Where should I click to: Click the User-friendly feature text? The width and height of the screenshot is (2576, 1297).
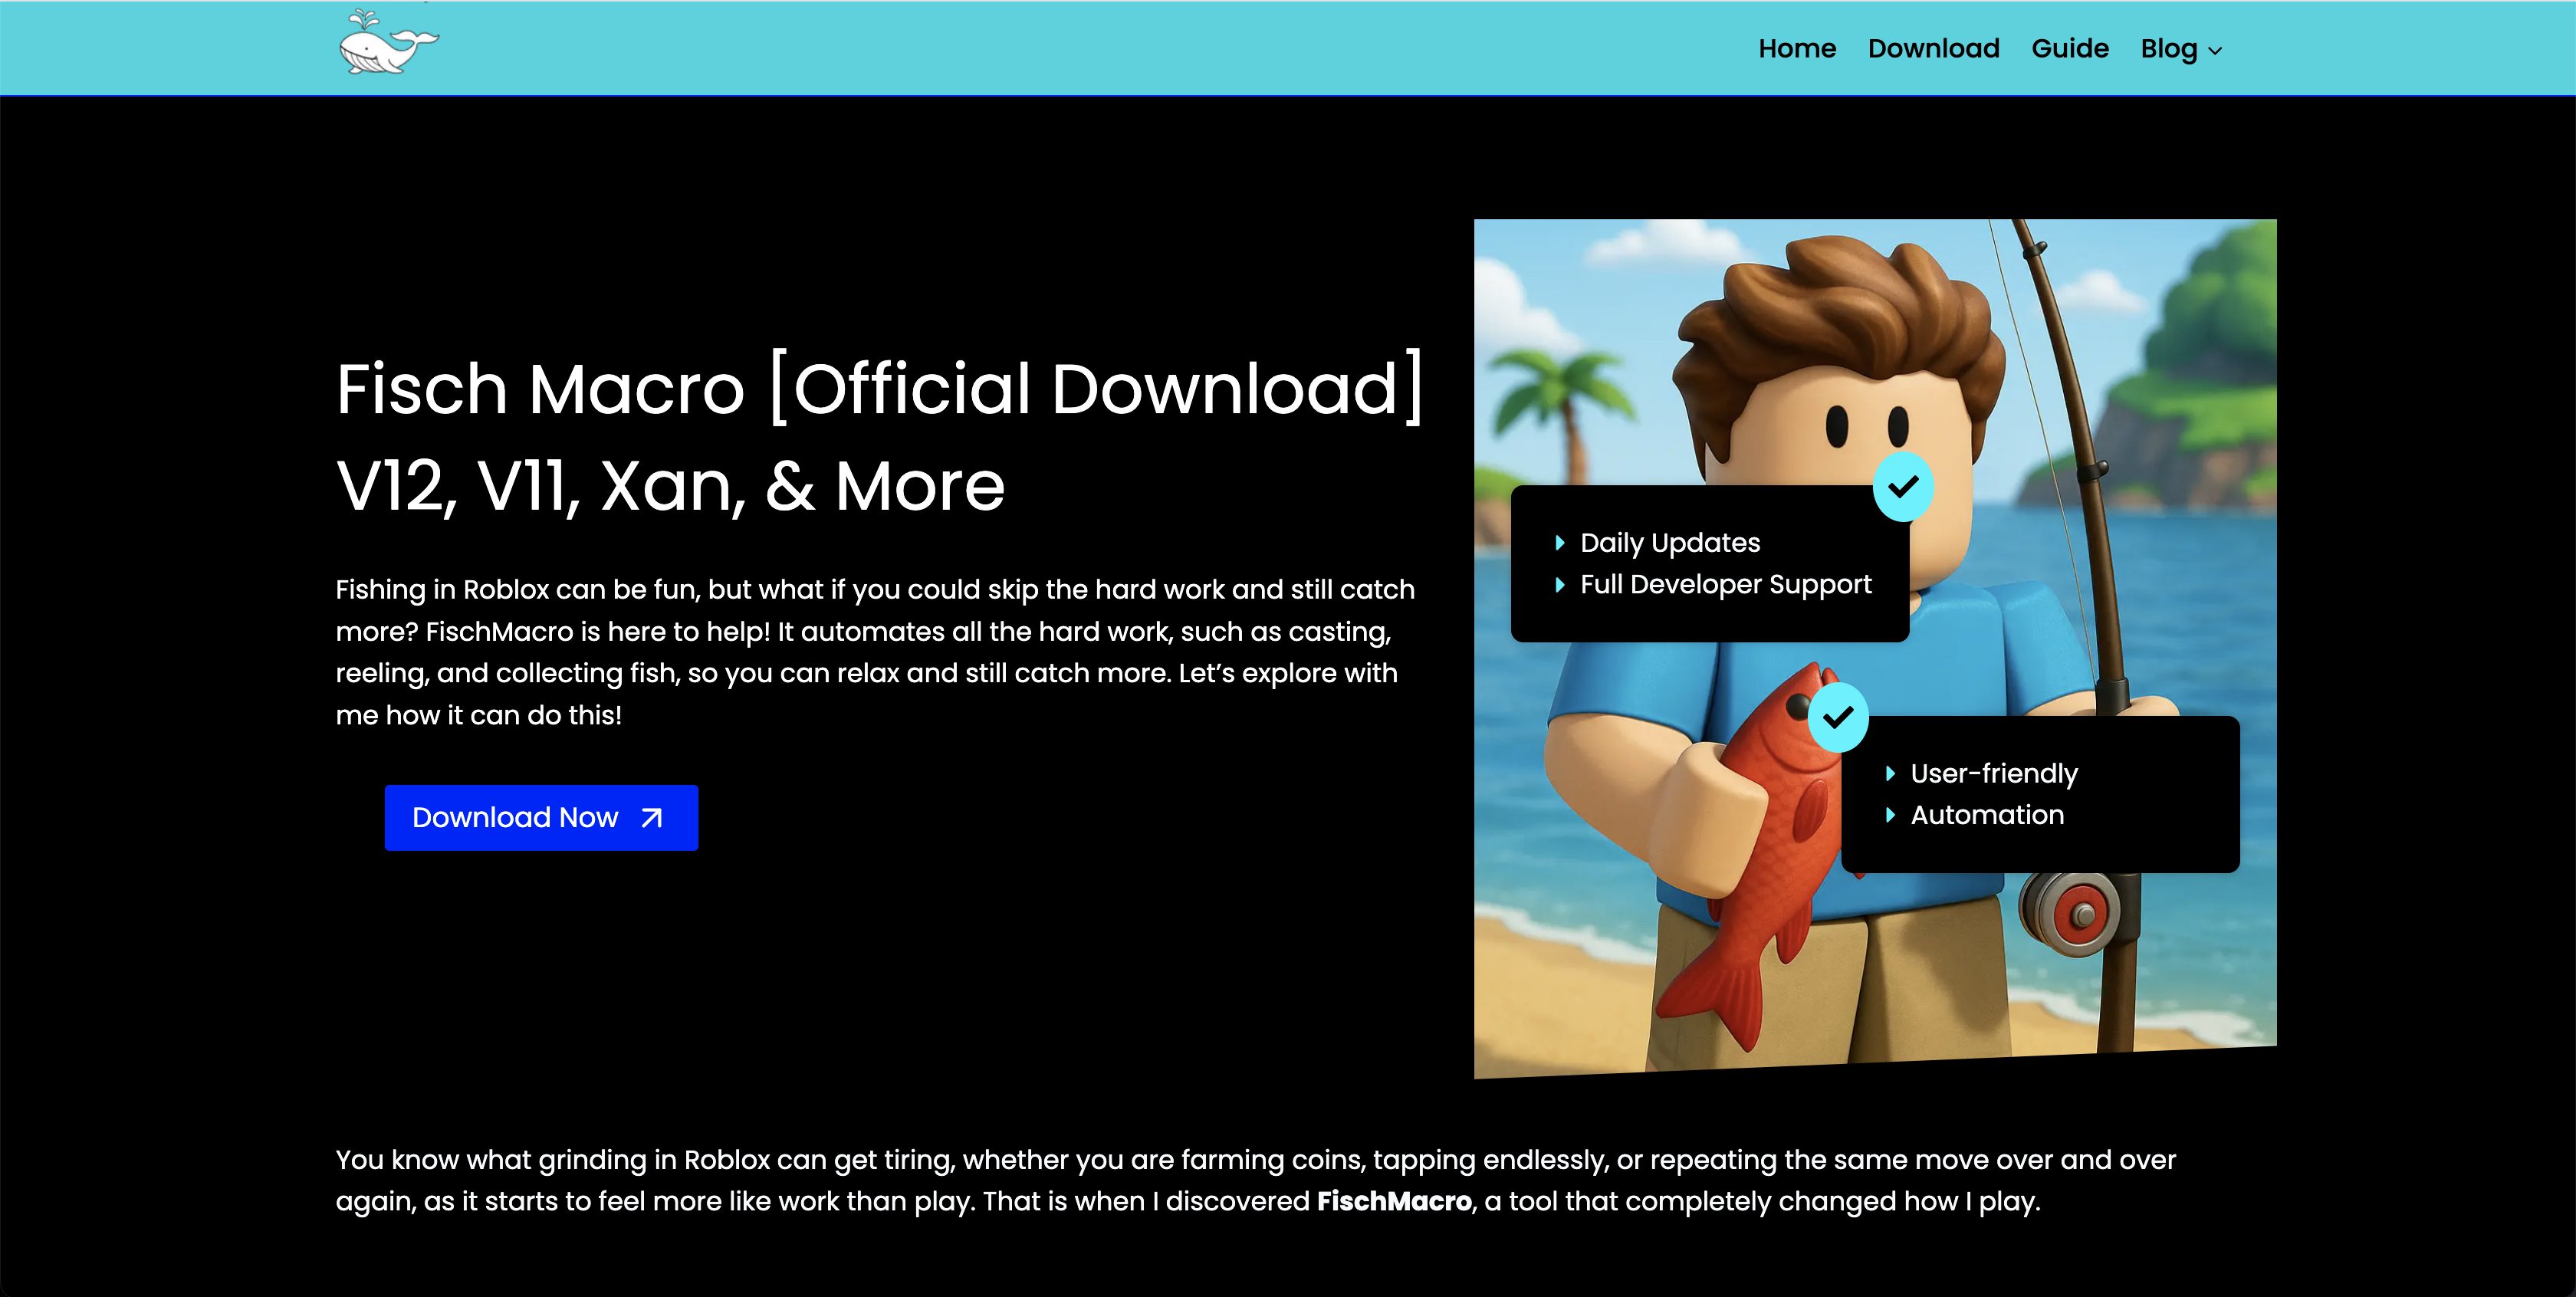pyautogui.click(x=1993, y=773)
